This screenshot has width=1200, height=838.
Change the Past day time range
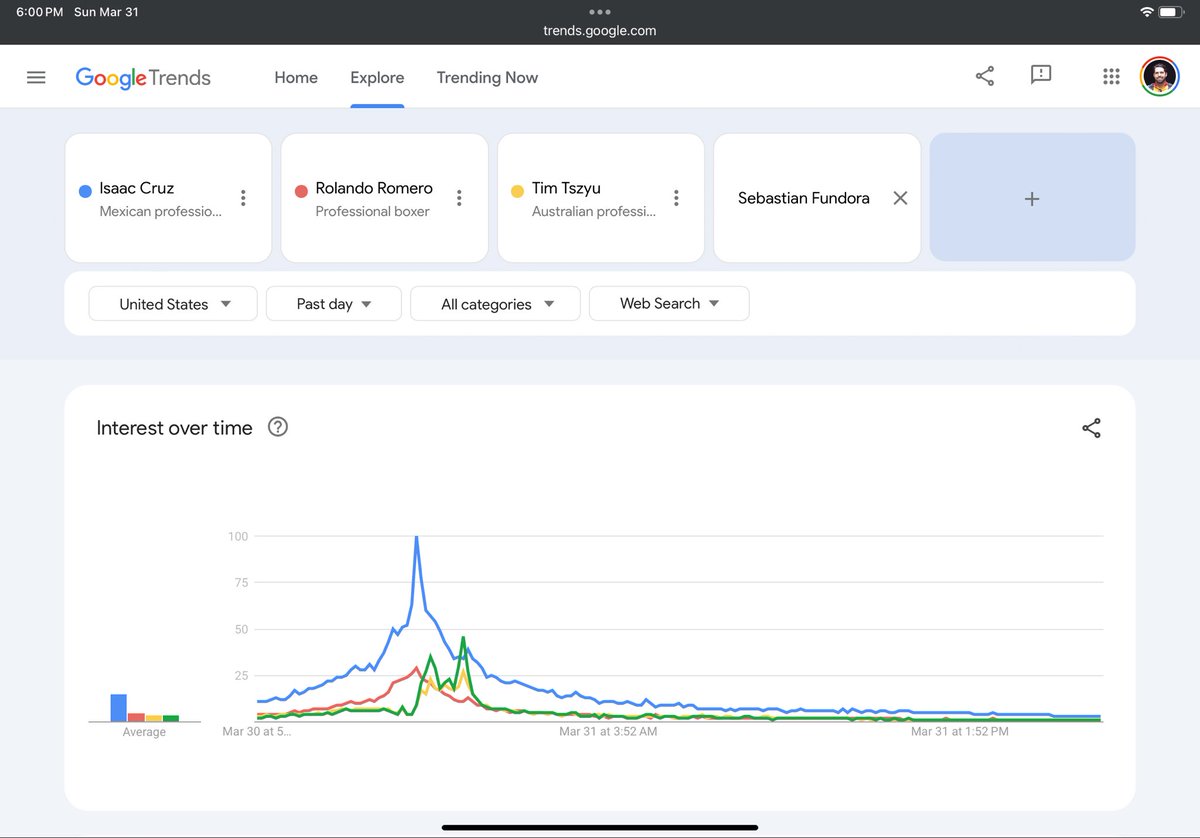click(x=334, y=304)
